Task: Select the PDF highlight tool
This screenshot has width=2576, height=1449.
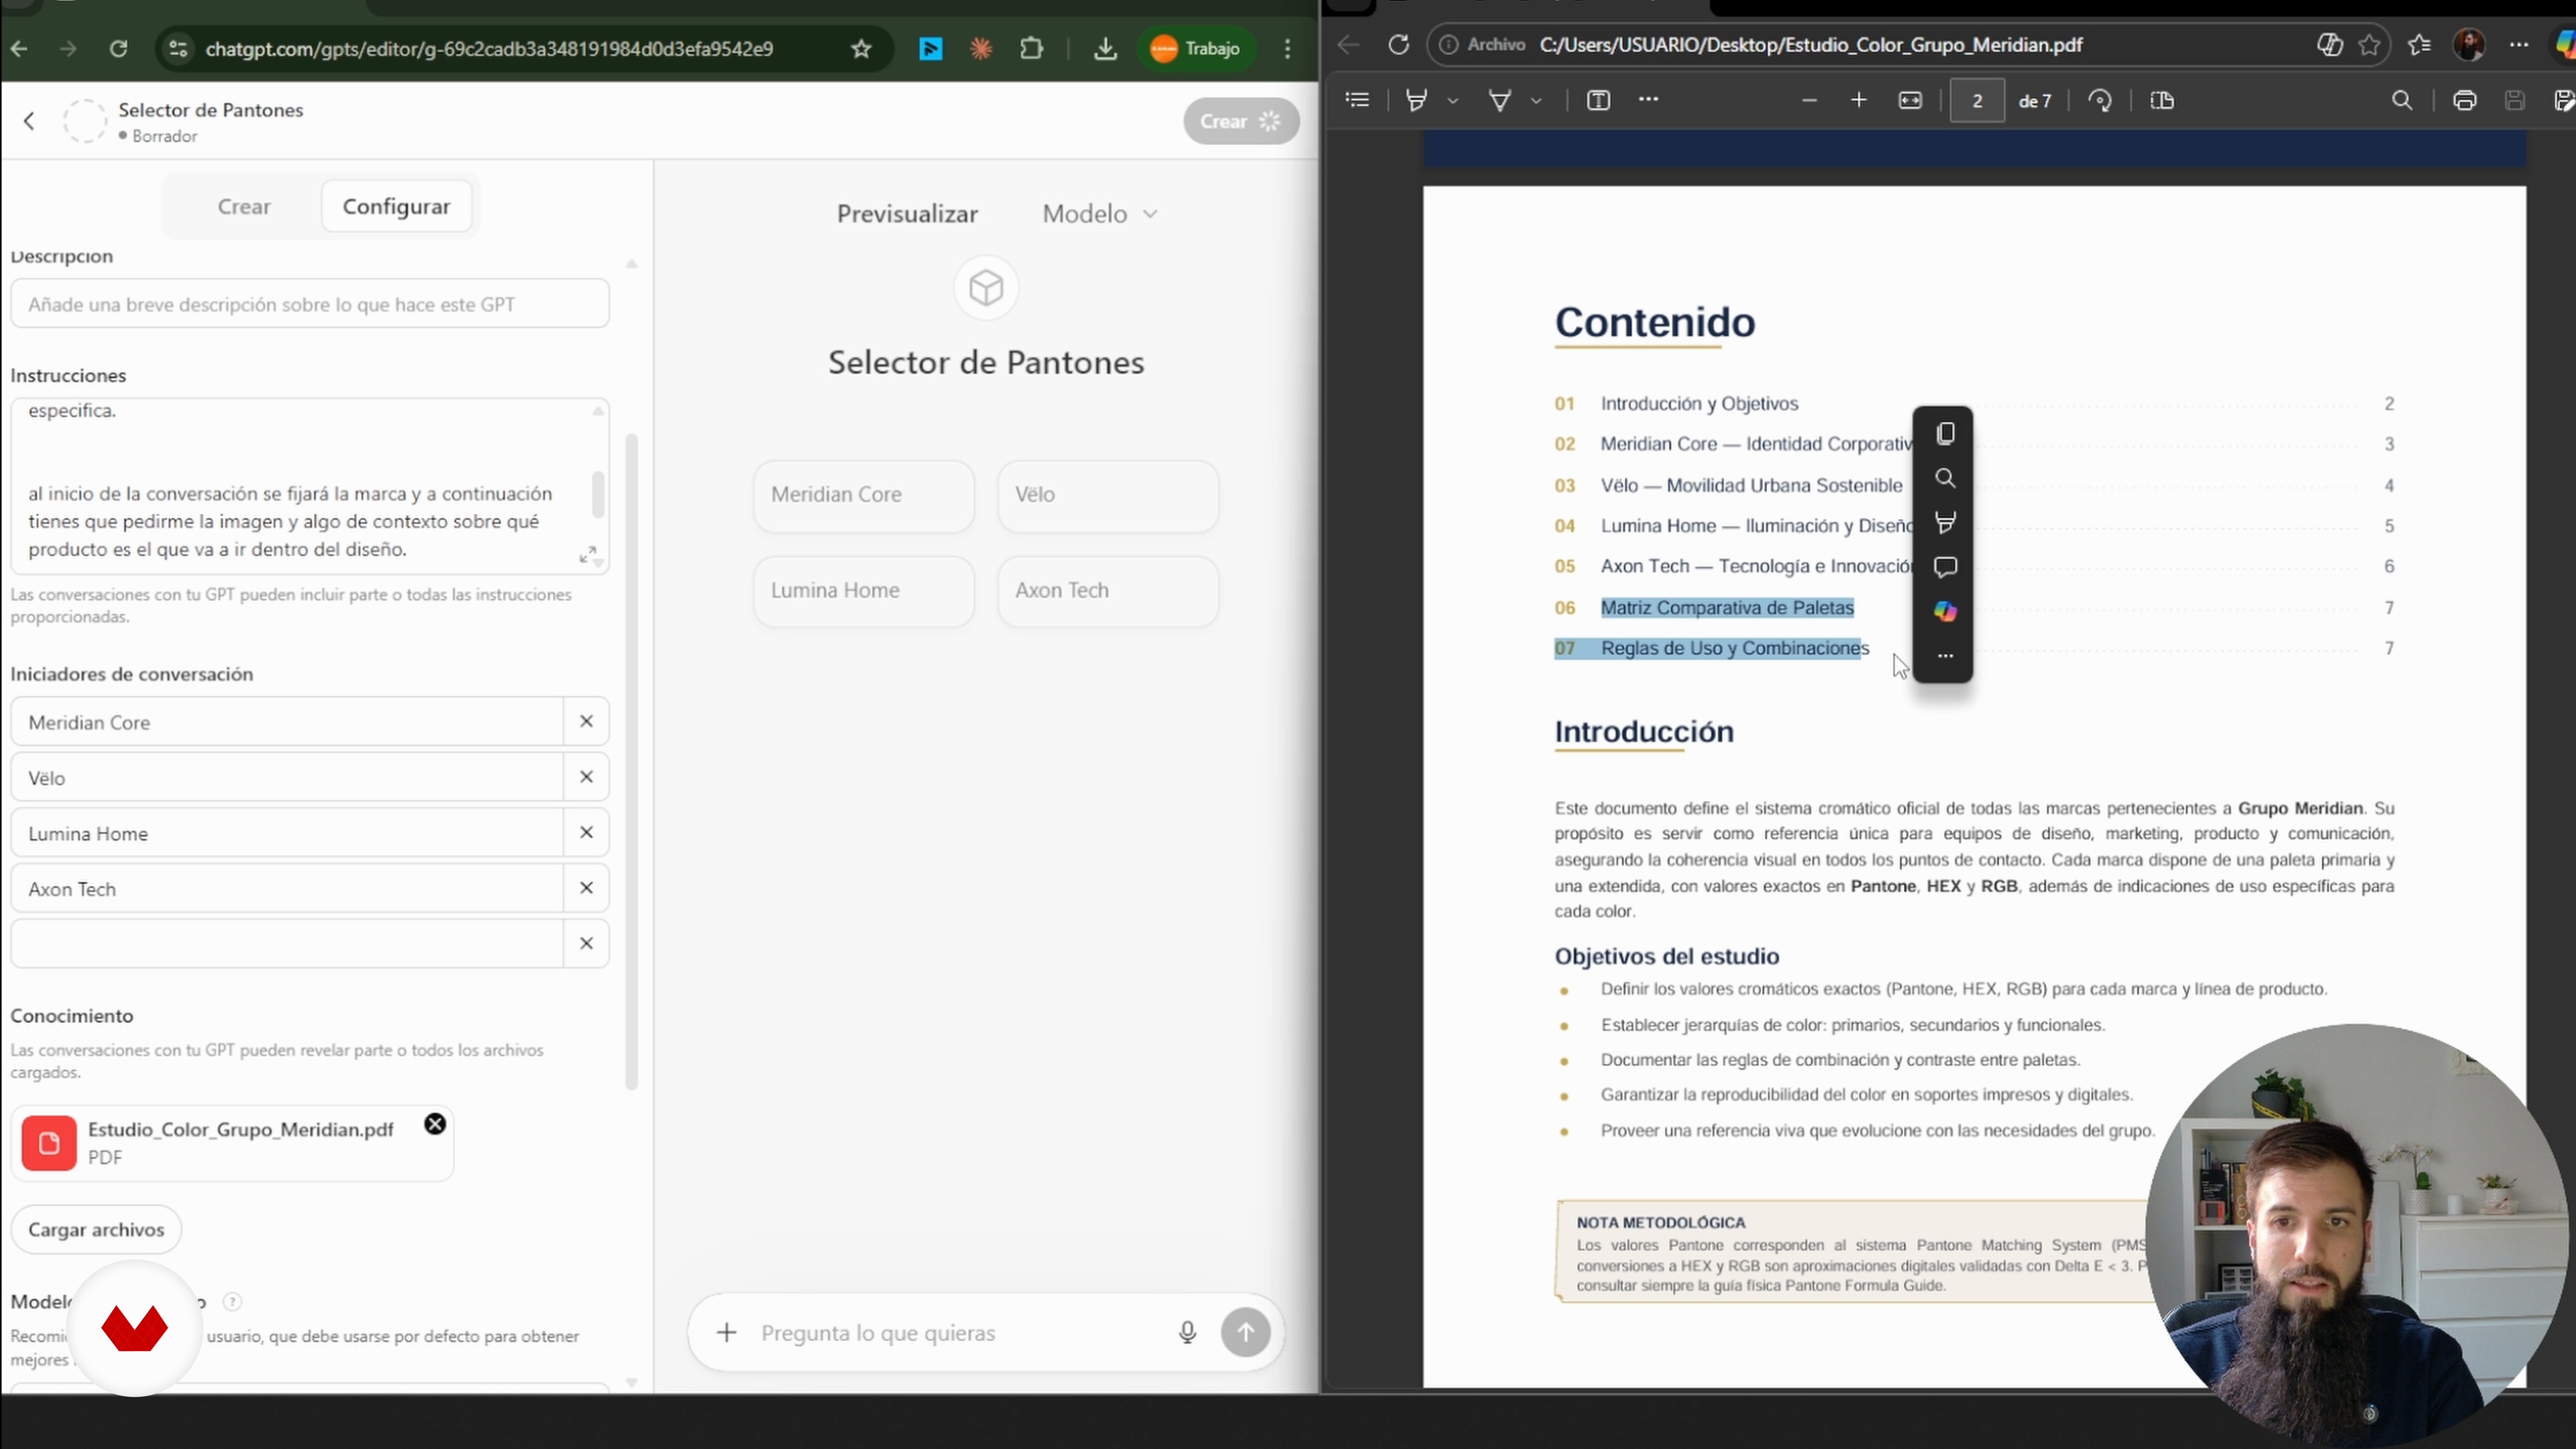Action: (1416, 100)
